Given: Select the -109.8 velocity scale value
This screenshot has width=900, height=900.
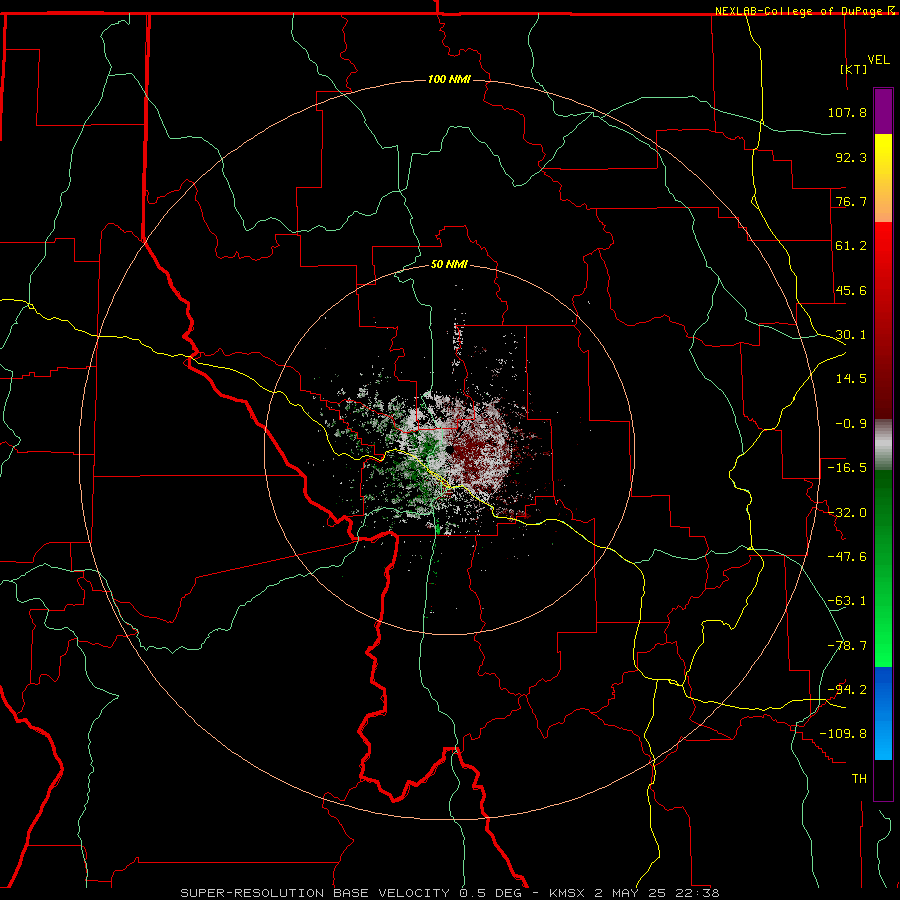Looking at the screenshot, I should [843, 734].
